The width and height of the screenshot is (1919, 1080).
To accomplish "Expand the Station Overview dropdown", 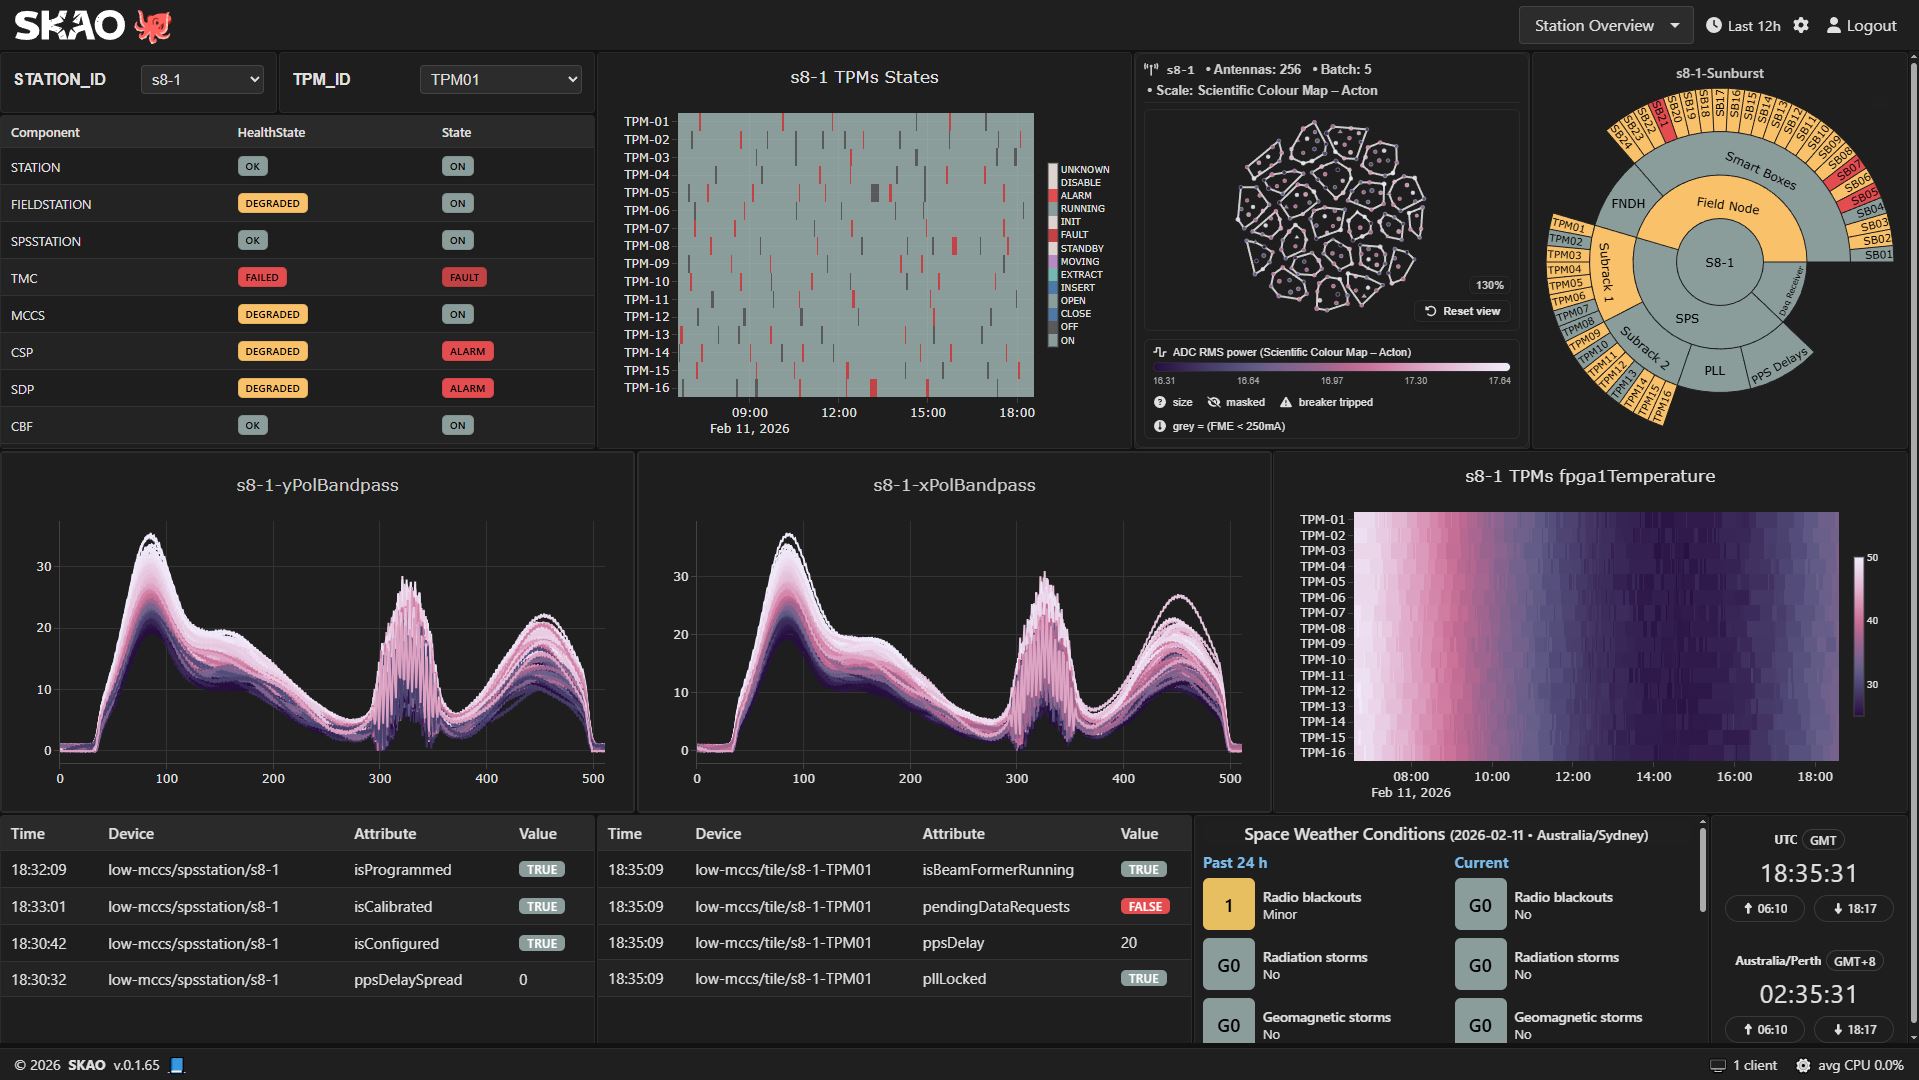I will (1605, 26).
